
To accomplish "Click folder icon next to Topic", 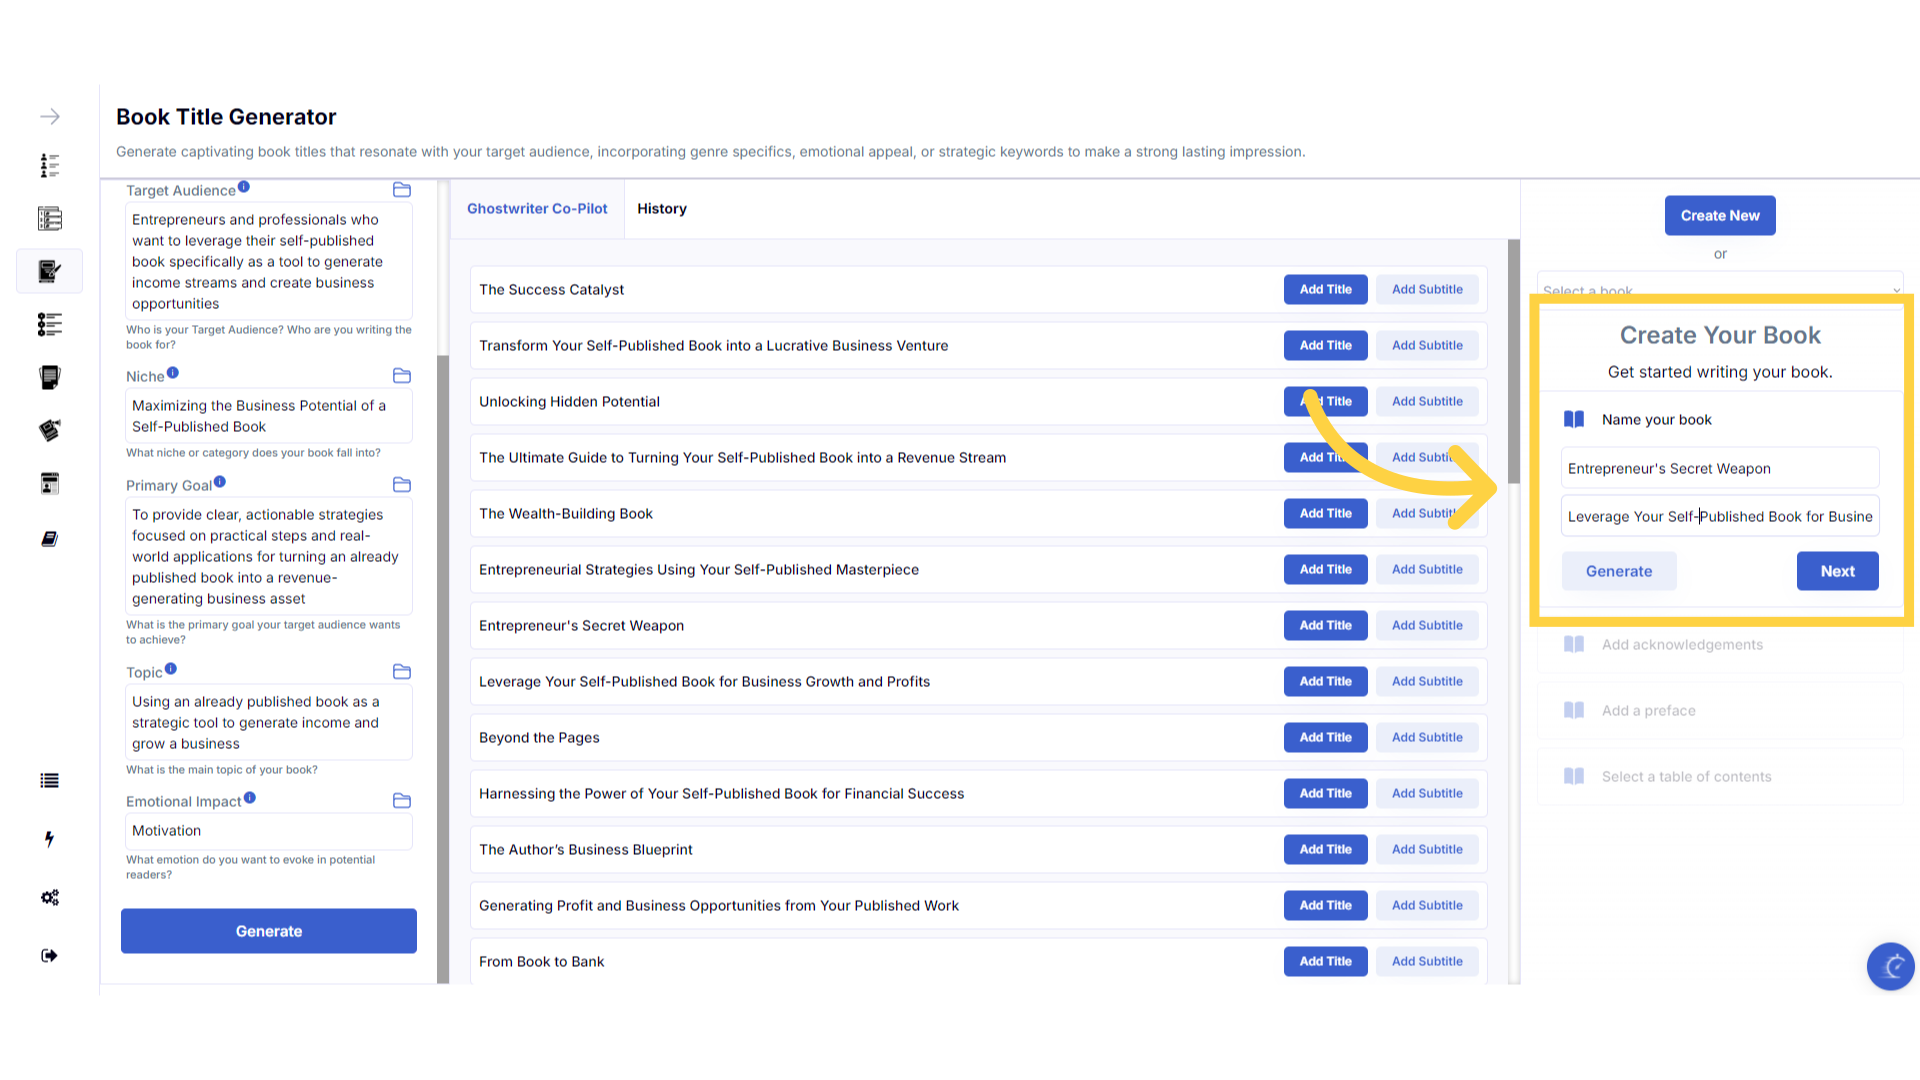I will 402,672.
